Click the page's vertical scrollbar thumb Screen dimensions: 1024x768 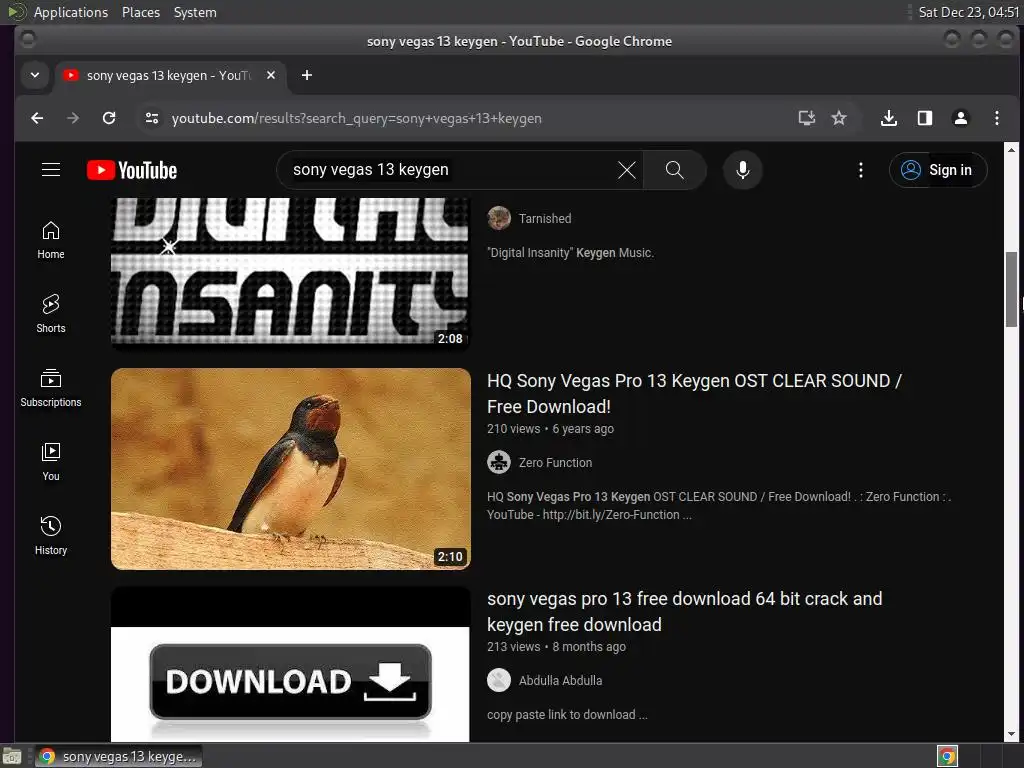click(x=1011, y=289)
